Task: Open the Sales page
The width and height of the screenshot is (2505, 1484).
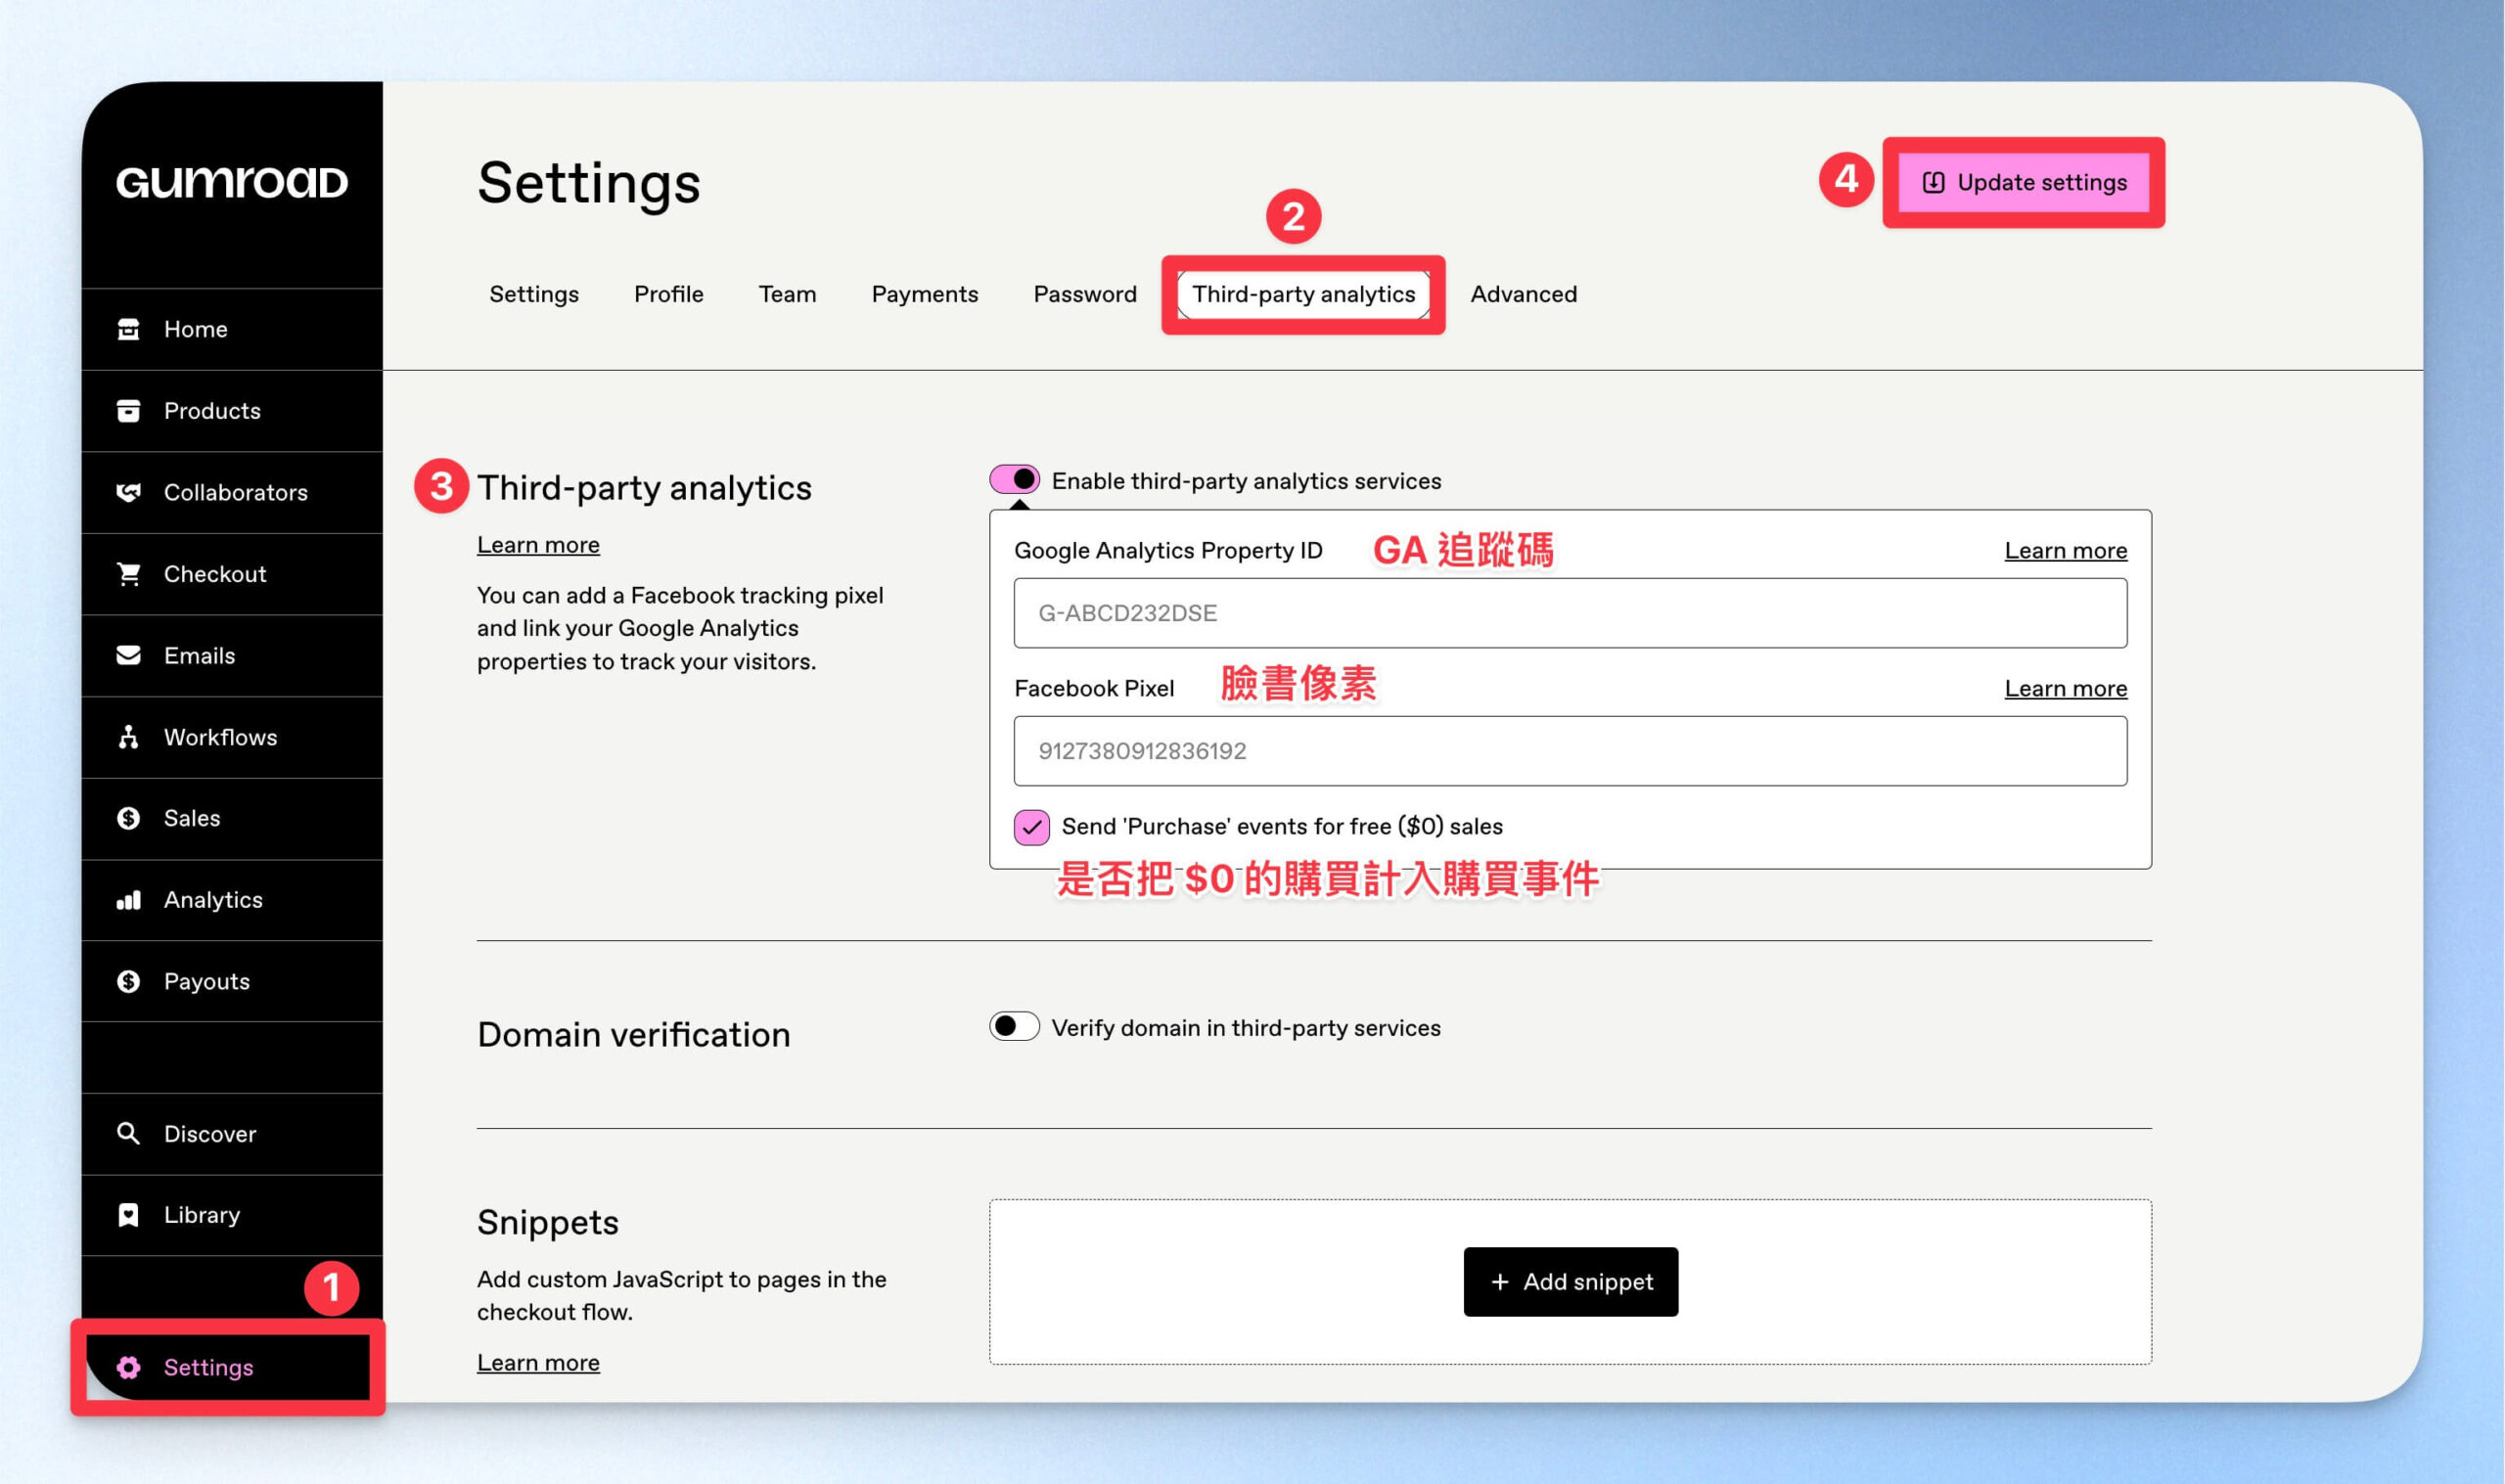Action: point(232,818)
